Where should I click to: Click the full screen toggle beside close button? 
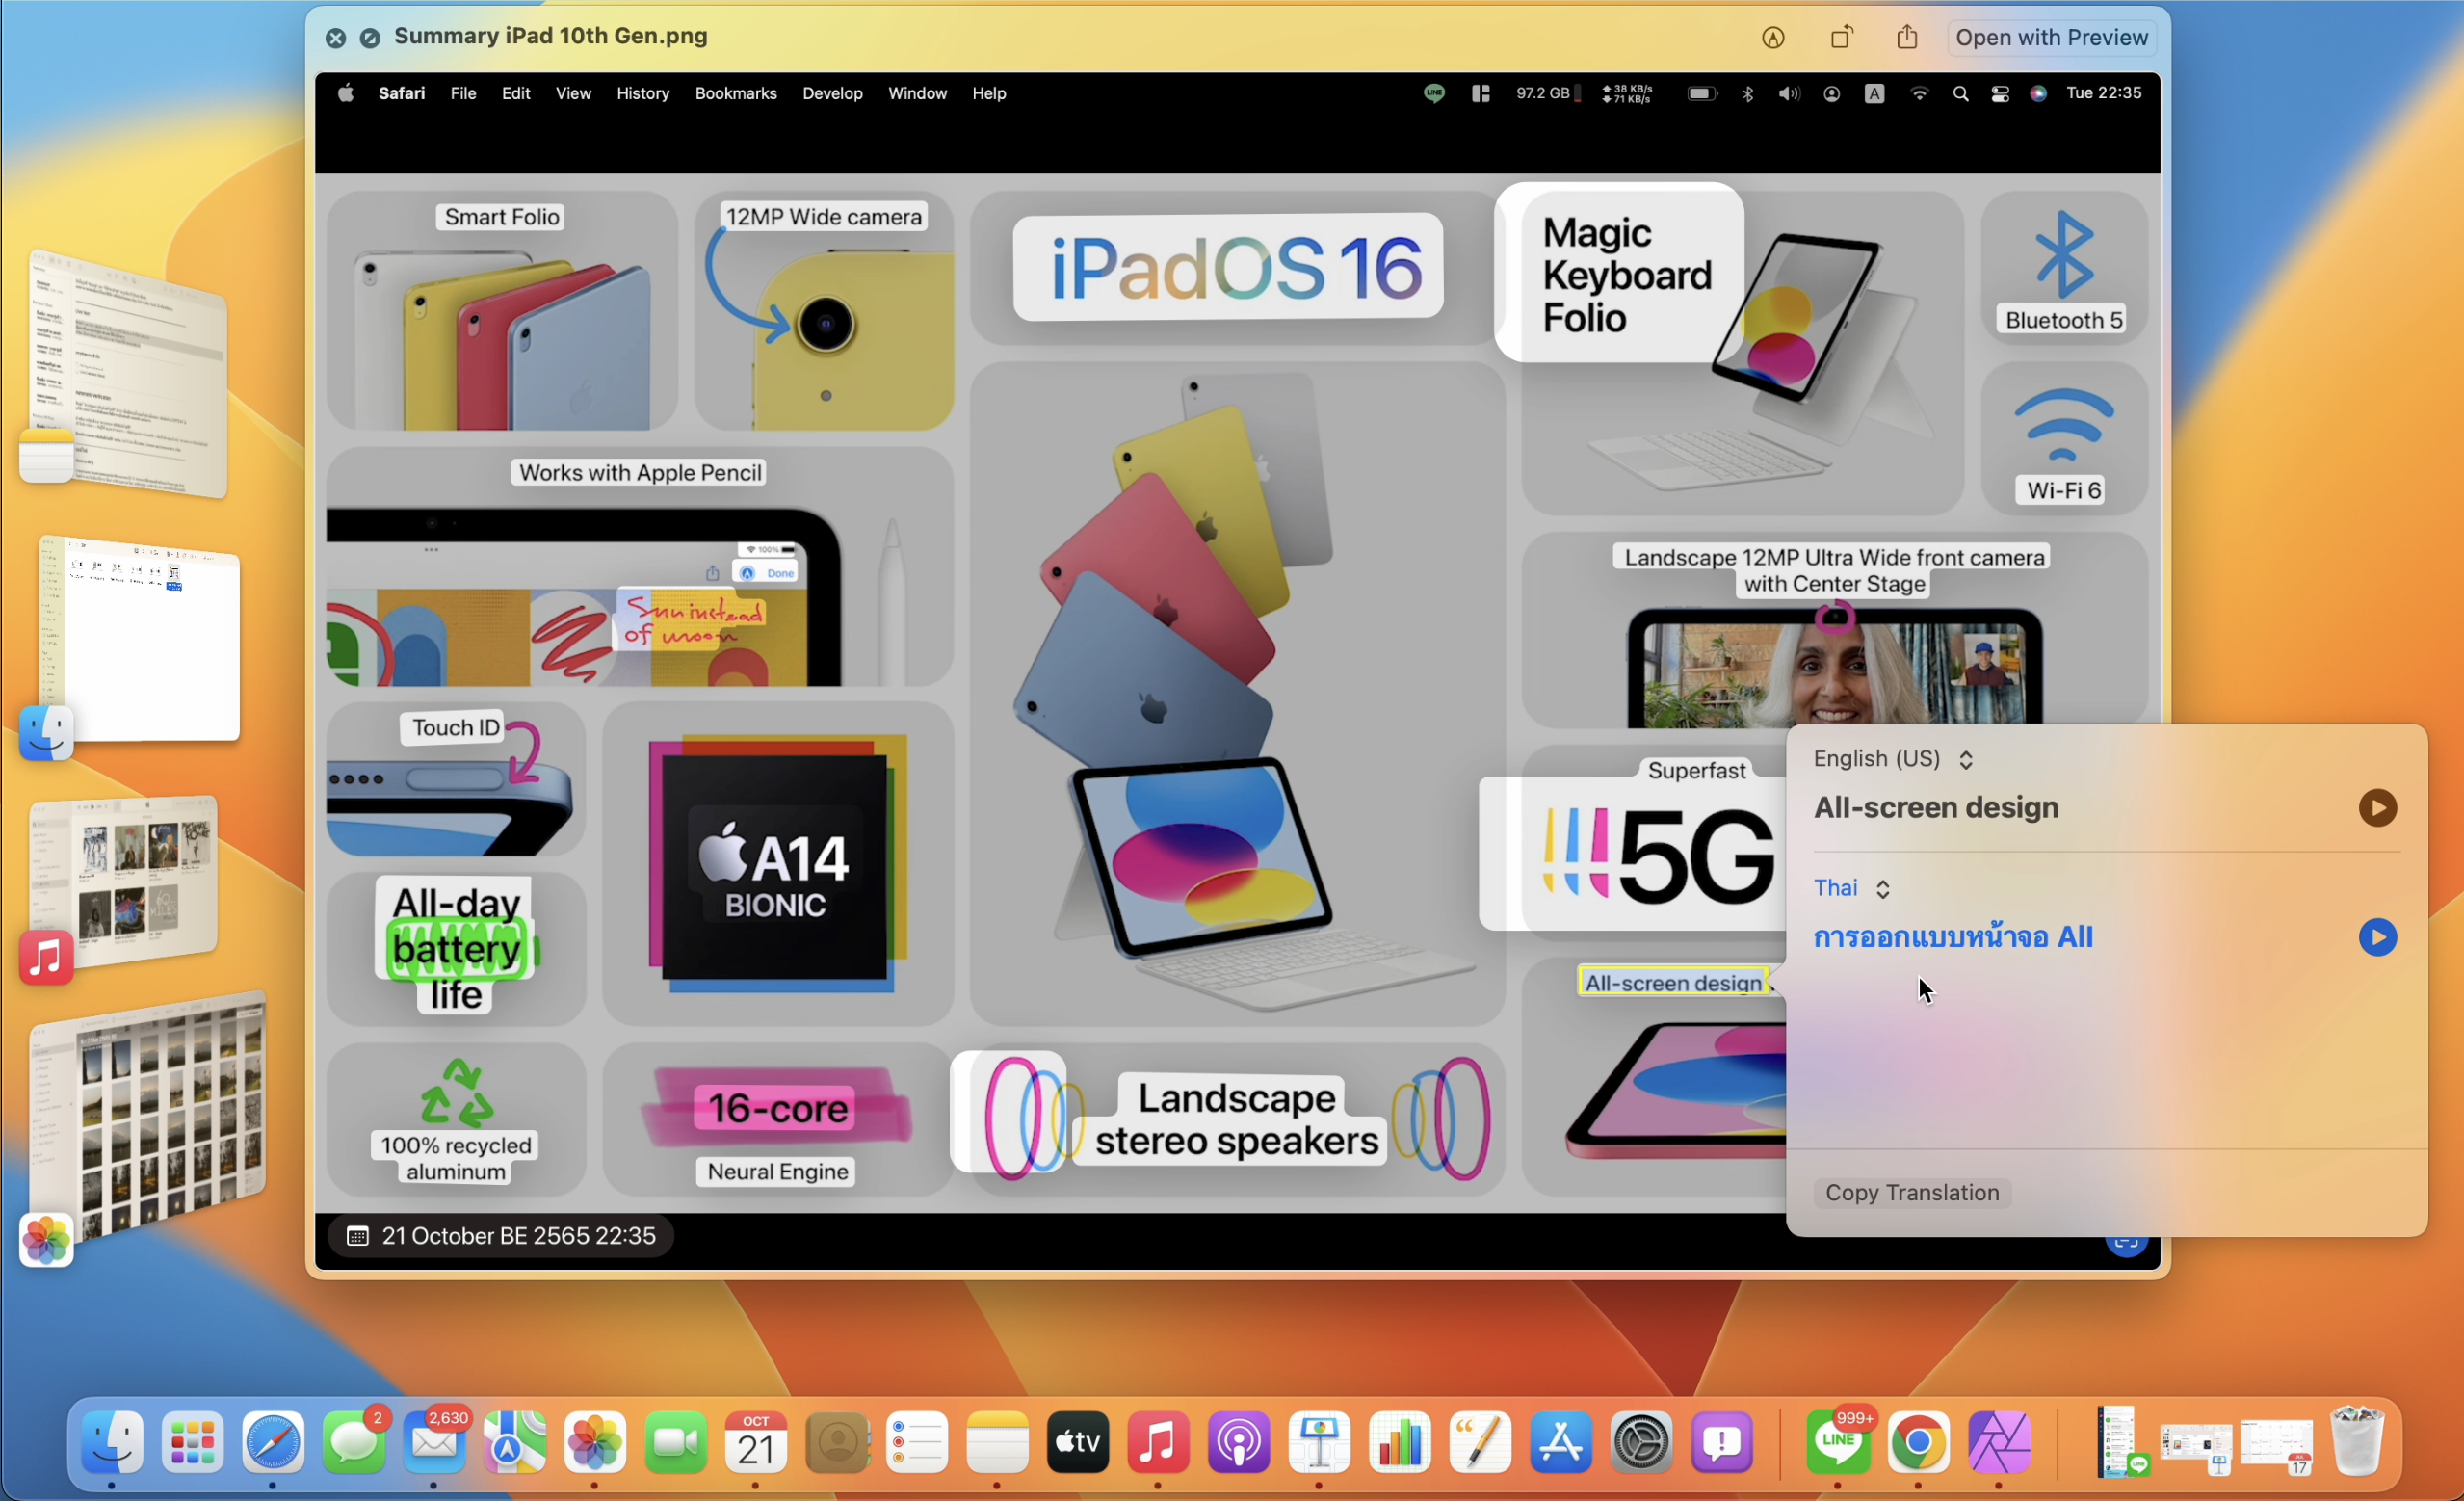pyautogui.click(x=369, y=38)
